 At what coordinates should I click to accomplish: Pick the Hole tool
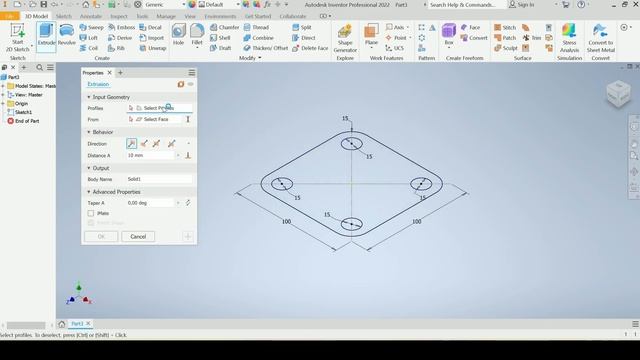[178, 35]
